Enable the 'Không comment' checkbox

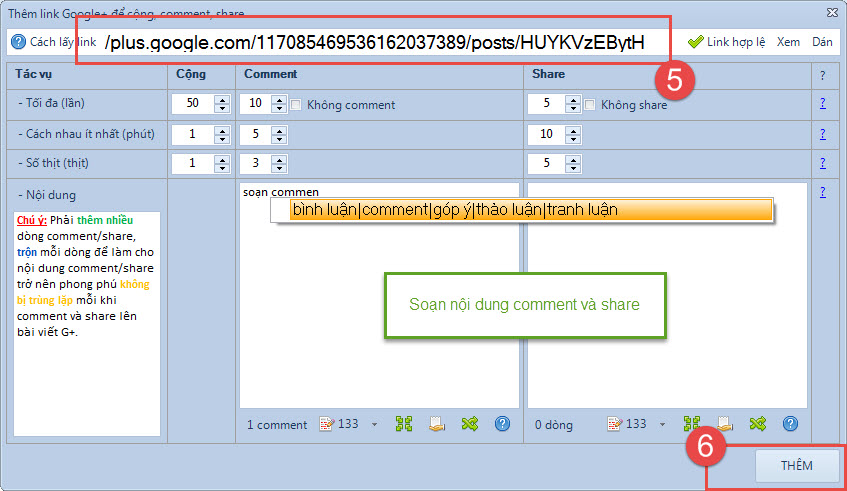point(296,105)
